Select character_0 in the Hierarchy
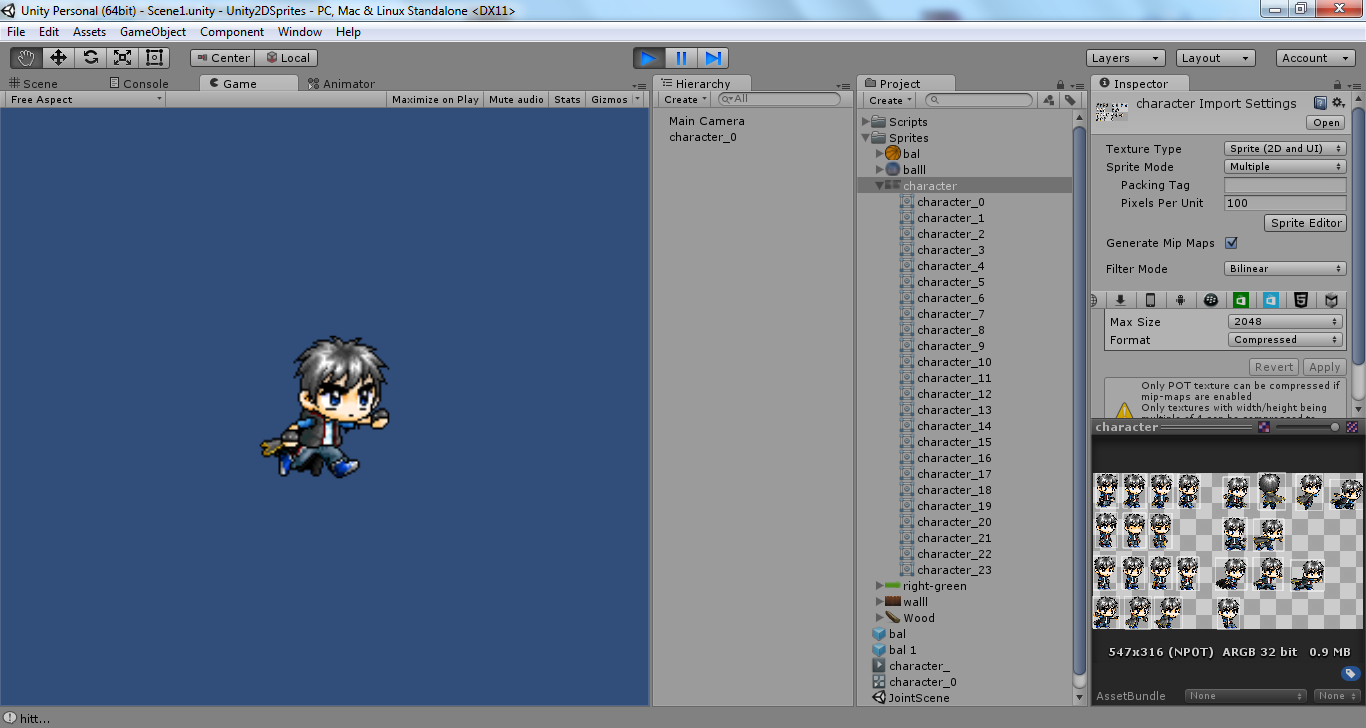The width and height of the screenshot is (1366, 728). (703, 137)
